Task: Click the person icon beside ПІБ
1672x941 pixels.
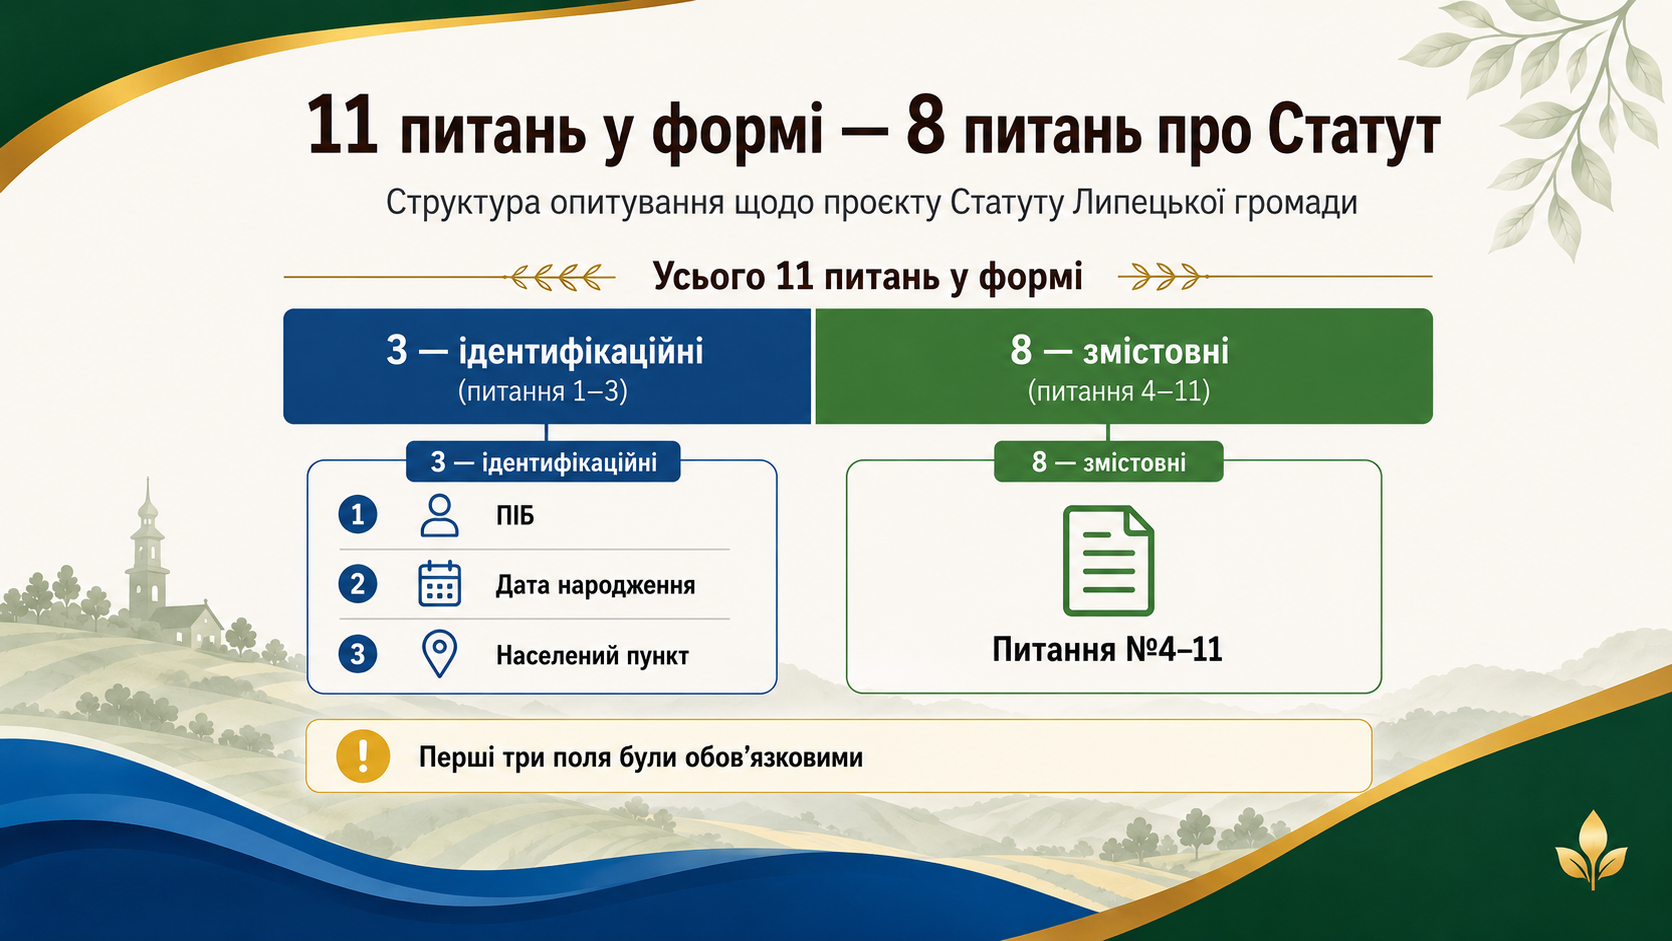Action: tap(439, 516)
